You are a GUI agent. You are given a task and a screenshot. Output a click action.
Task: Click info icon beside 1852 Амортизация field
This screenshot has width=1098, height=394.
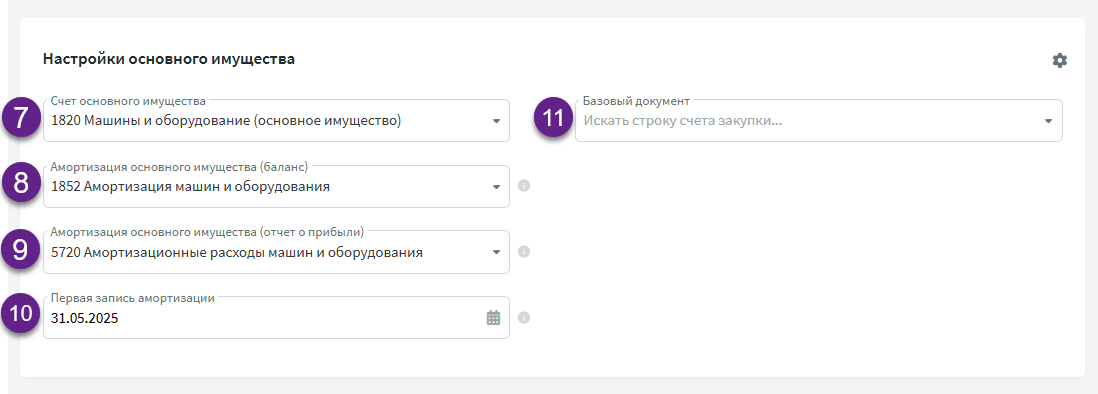click(524, 186)
